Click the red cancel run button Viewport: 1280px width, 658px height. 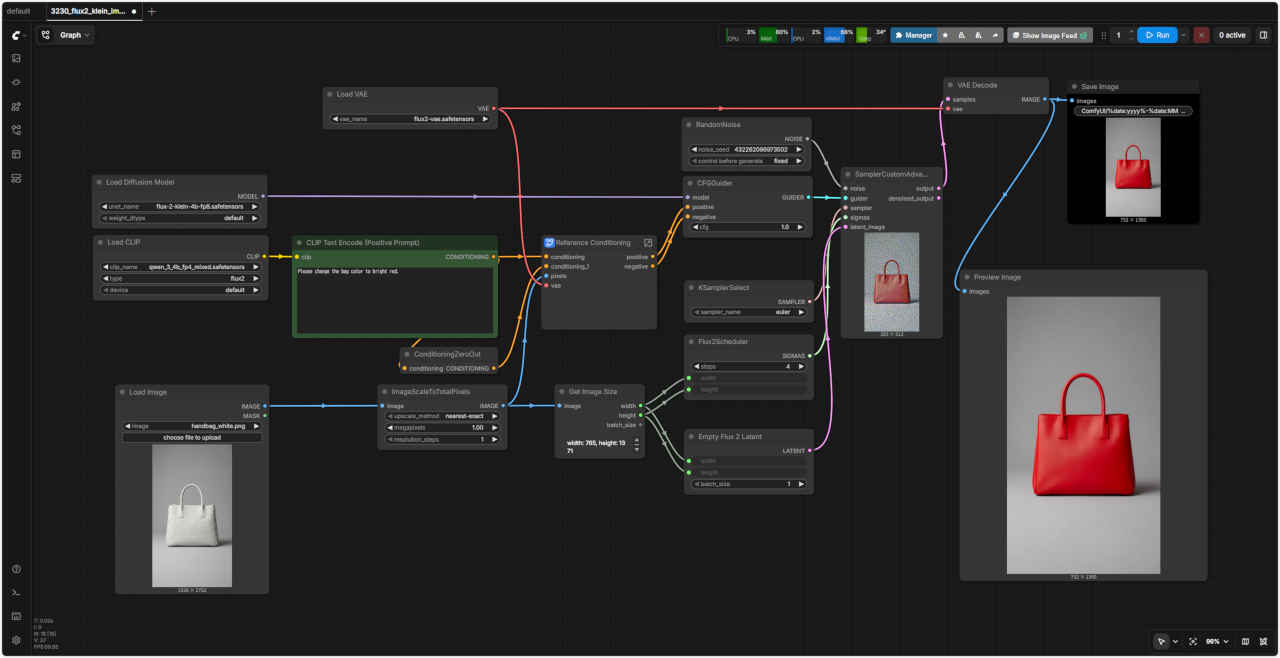click(1201, 35)
